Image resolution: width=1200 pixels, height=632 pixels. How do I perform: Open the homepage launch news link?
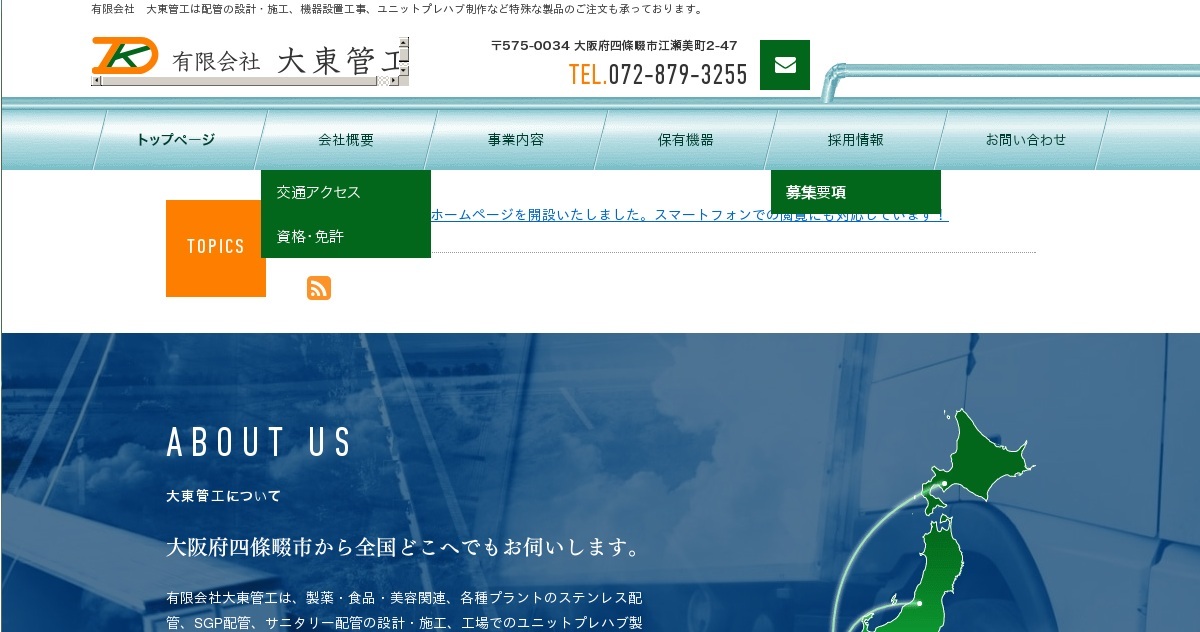[689, 214]
